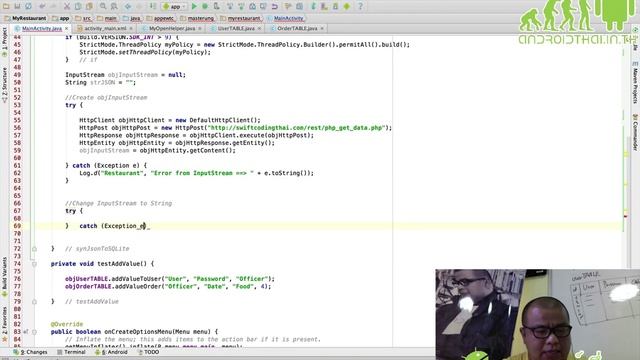Toggle the Structure tool window
Viewport: 640px width, 360px height.
click(4, 84)
